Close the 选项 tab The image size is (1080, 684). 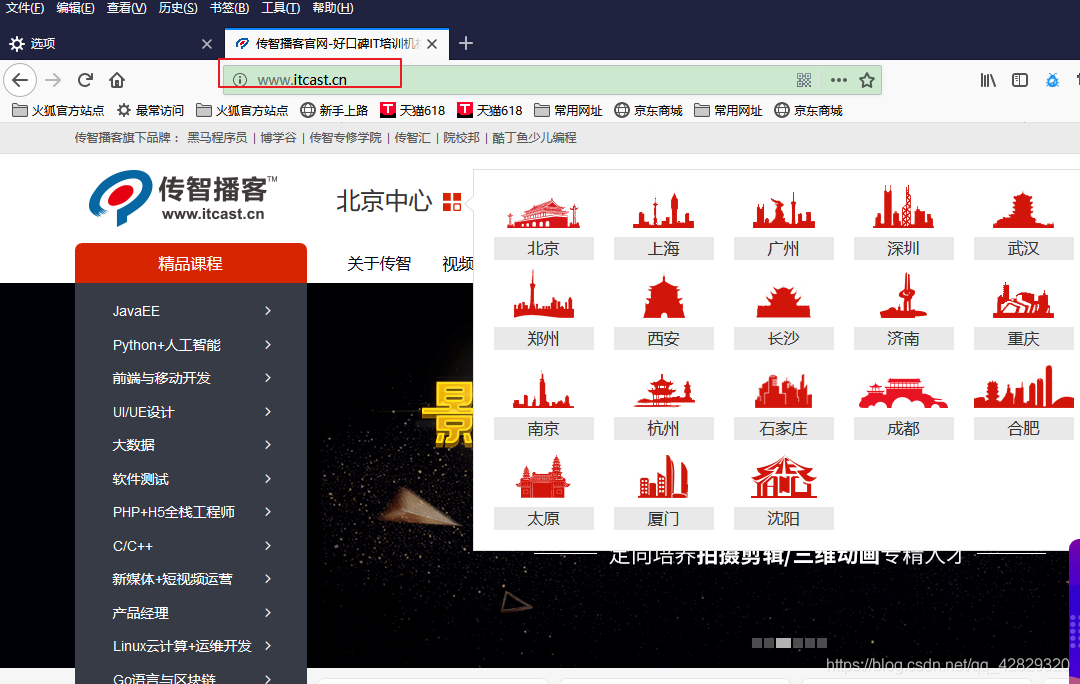coord(207,43)
